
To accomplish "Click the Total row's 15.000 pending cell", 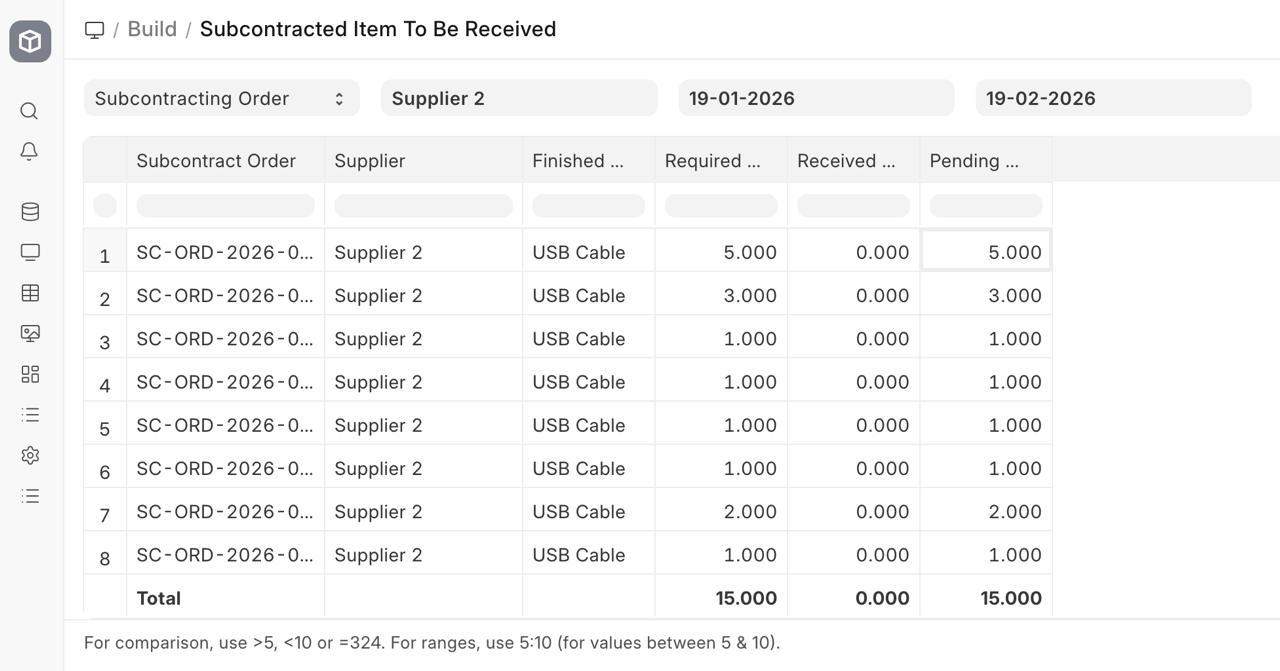I will 1010,598.
